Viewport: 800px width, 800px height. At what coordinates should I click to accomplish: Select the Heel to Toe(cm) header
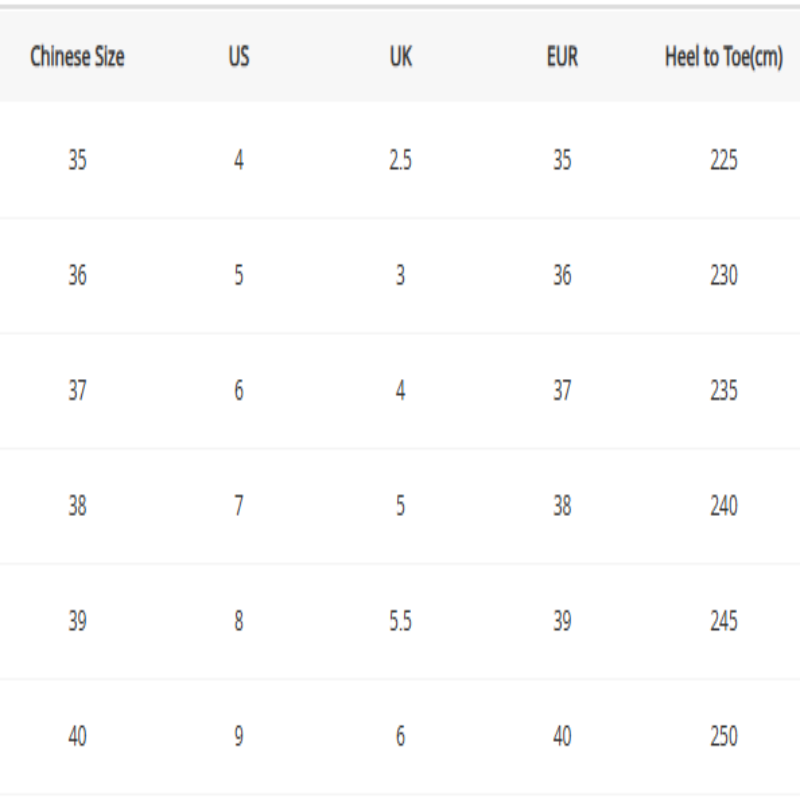point(723,57)
